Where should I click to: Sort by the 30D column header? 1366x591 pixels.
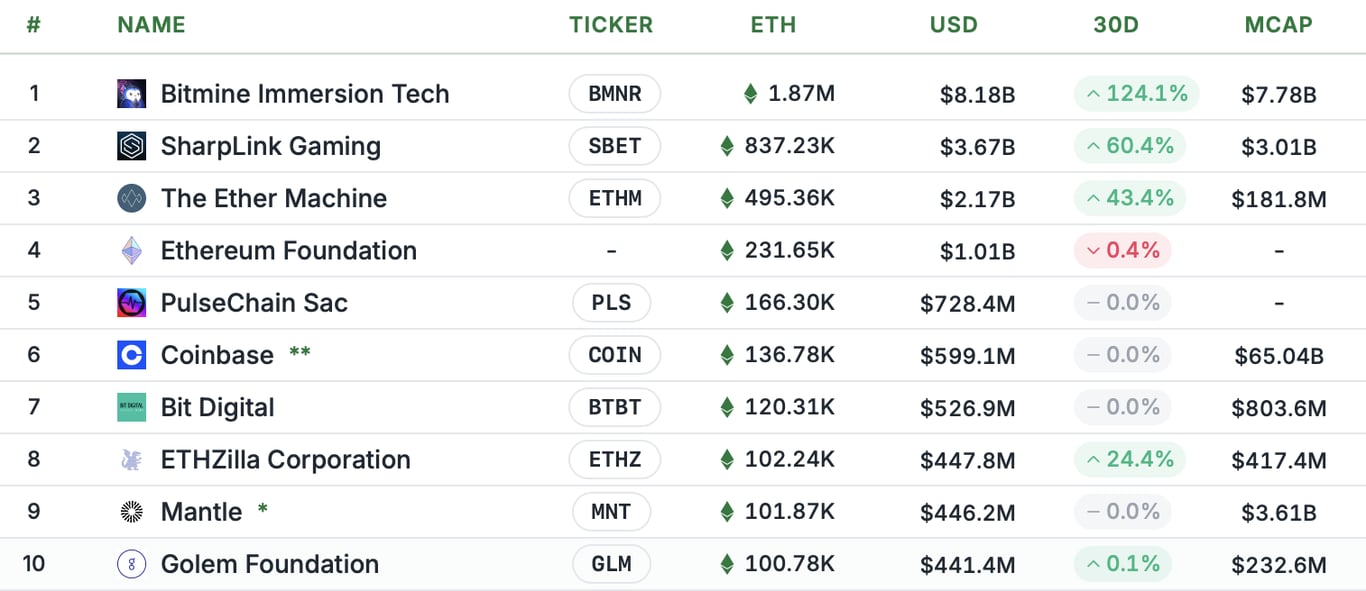point(1116,25)
